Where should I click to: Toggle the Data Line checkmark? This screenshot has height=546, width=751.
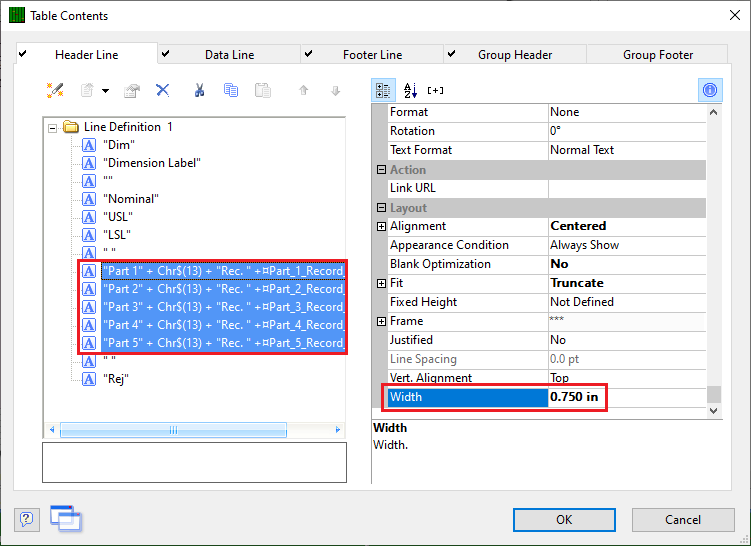pyautogui.click(x=165, y=54)
